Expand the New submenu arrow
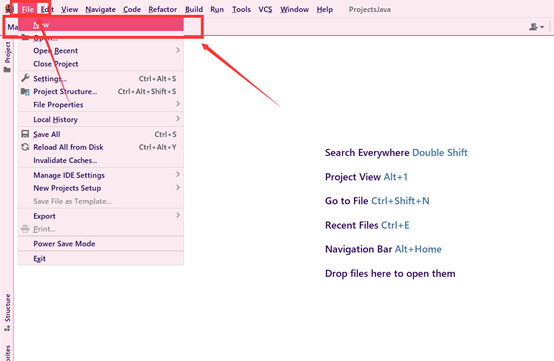The image size is (554, 361). [178, 24]
